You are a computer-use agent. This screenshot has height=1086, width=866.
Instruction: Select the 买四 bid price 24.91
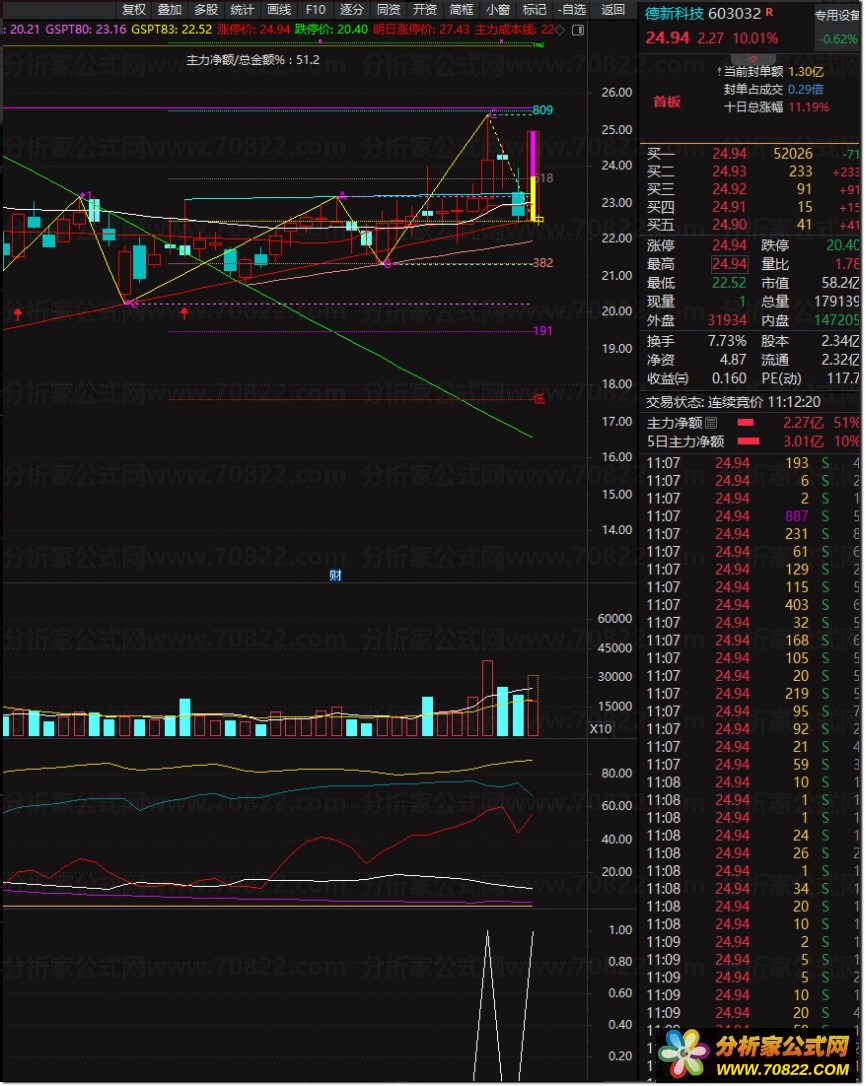[x=730, y=206]
